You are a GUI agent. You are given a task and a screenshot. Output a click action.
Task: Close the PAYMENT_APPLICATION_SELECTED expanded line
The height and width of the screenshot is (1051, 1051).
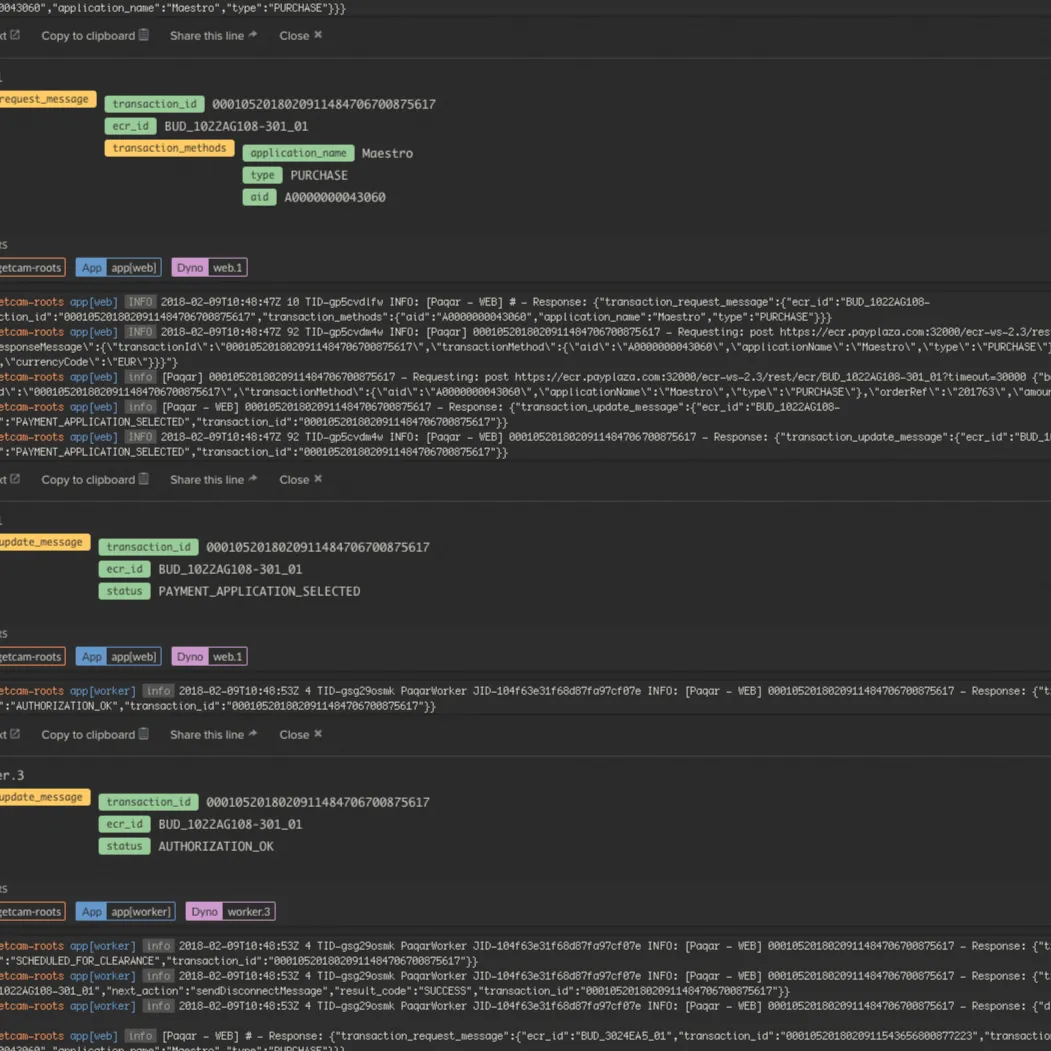pos(300,479)
